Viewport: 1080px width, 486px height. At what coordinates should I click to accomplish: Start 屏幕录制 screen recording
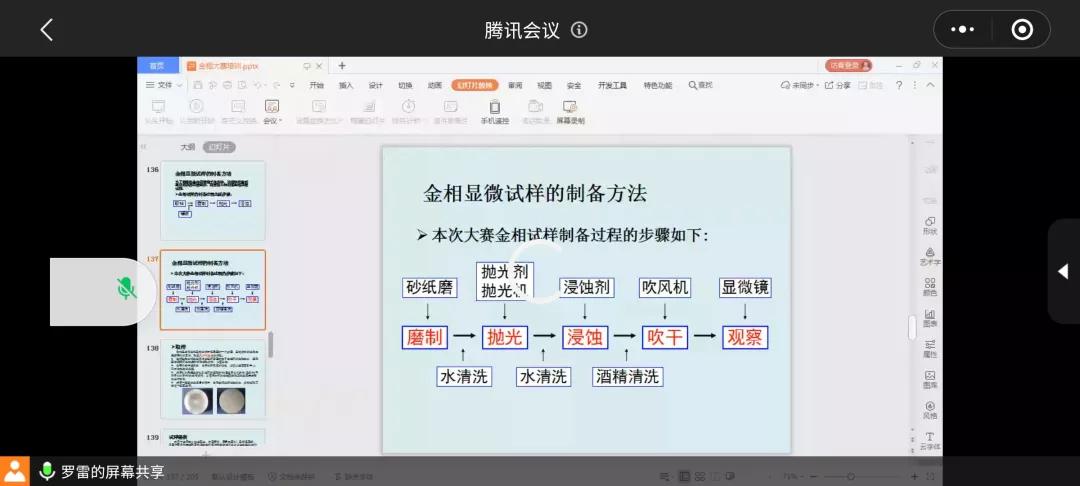pyautogui.click(x=570, y=111)
